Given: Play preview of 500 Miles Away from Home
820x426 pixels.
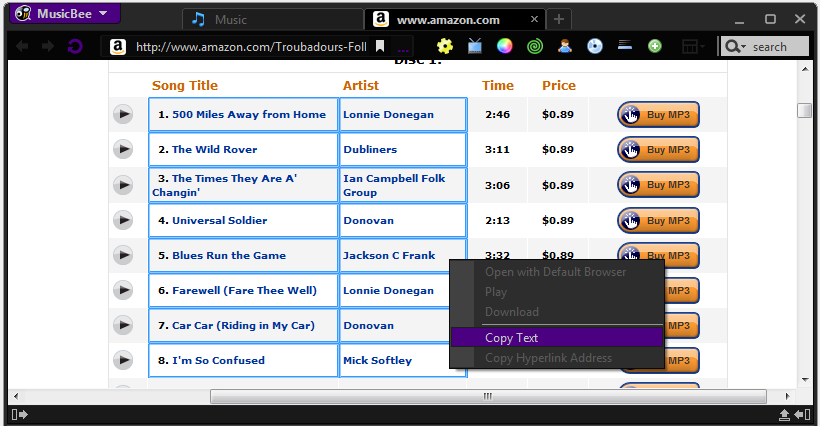Looking at the screenshot, I should [123, 114].
